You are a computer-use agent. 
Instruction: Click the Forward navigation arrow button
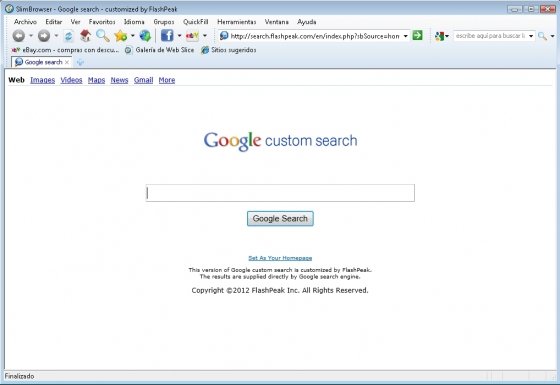pyautogui.click(x=44, y=36)
